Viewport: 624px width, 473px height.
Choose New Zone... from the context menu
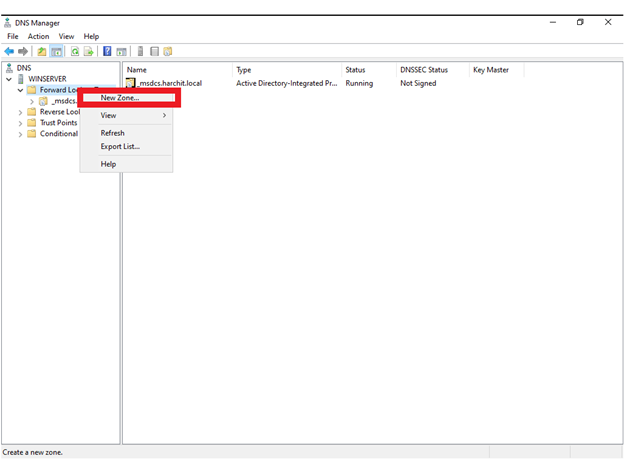(121, 98)
